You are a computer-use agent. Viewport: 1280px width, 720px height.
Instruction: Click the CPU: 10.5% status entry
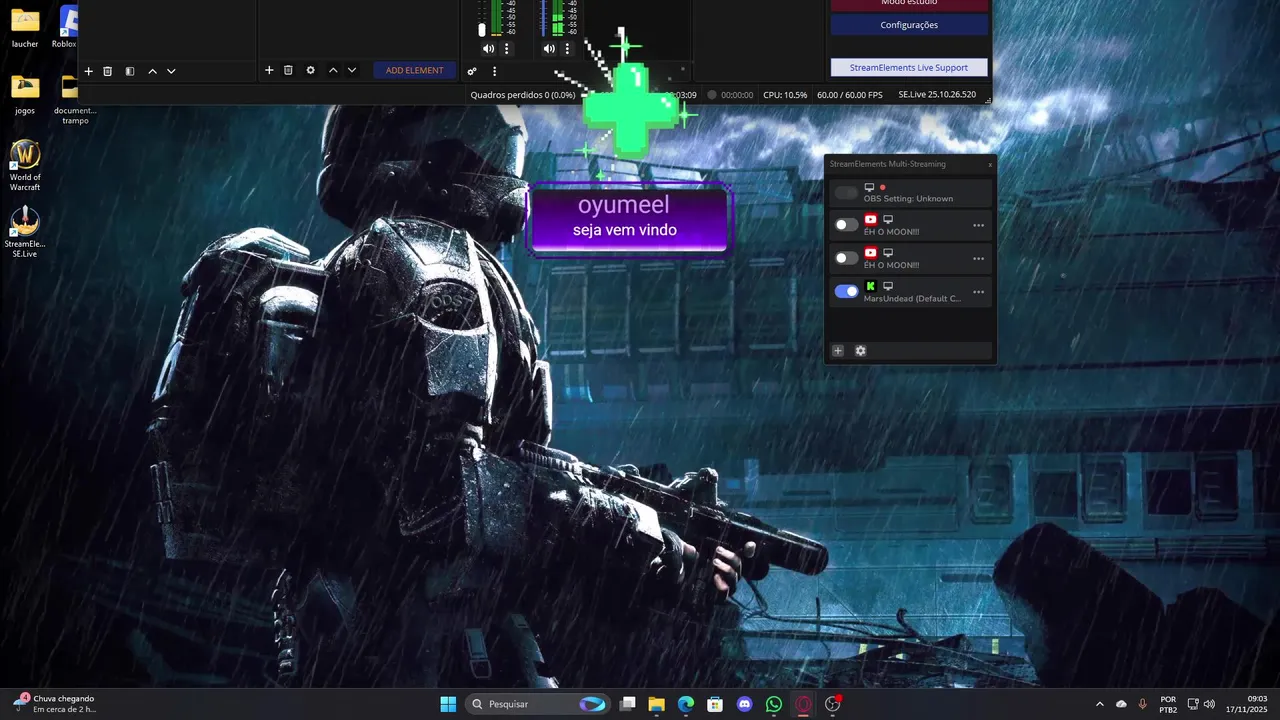click(x=785, y=95)
